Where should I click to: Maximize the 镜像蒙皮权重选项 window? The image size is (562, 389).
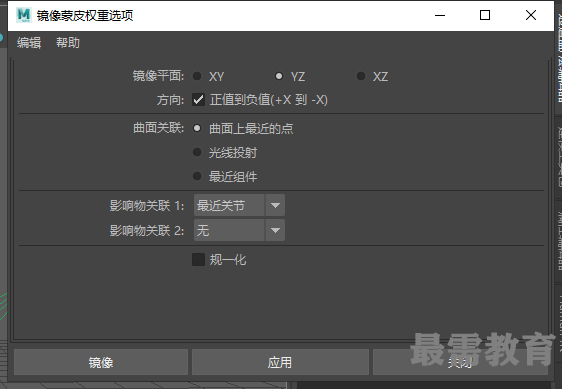click(485, 15)
